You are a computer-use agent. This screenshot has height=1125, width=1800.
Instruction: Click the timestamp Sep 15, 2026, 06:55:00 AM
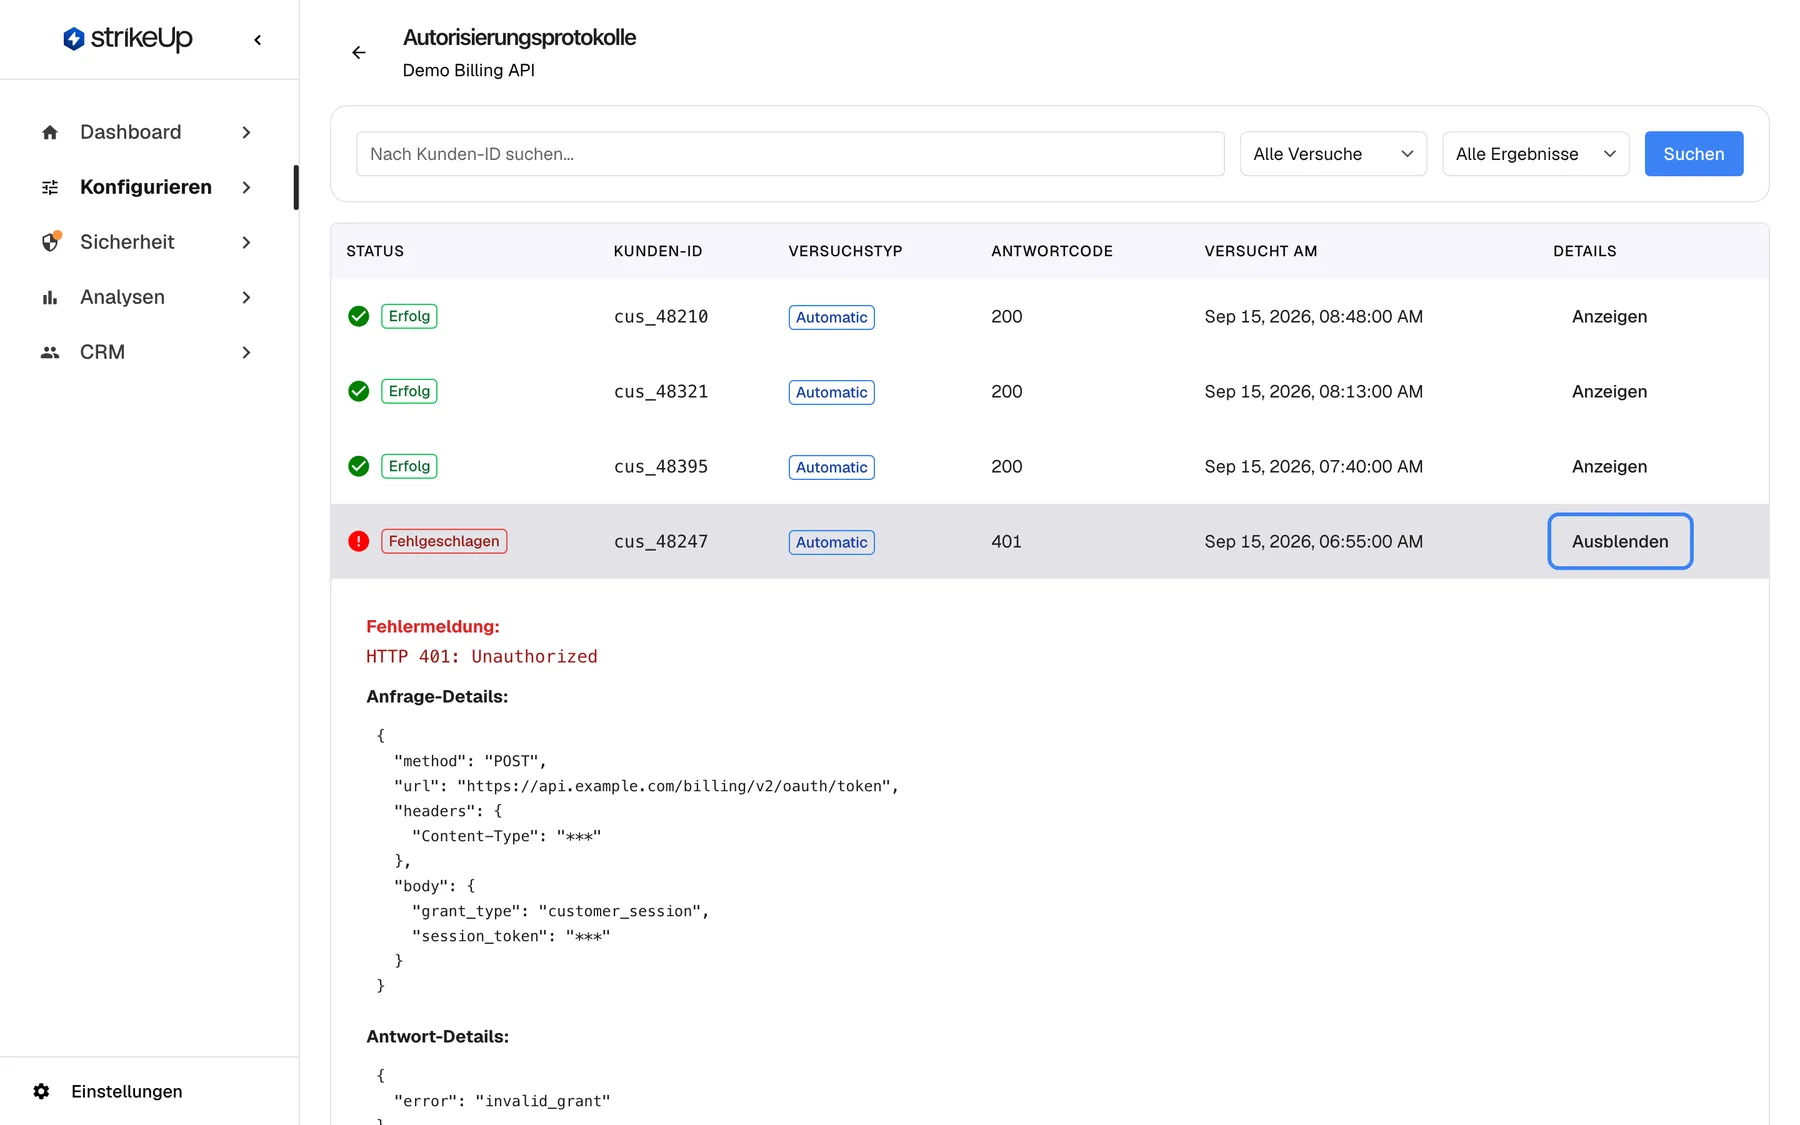[1313, 542]
